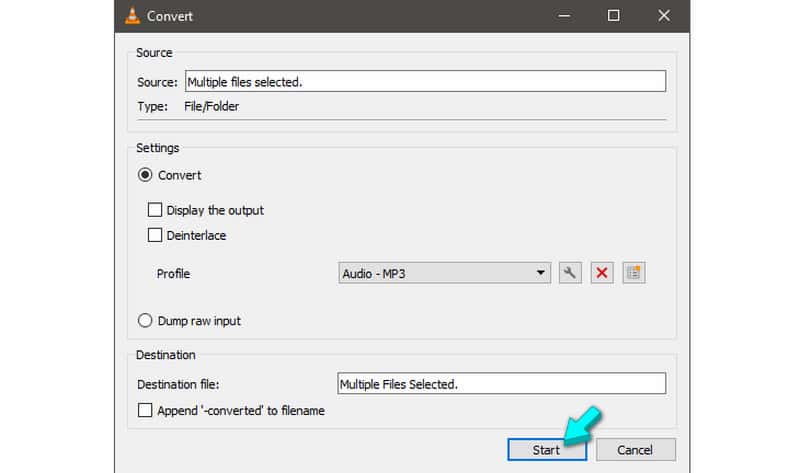Create a new profile icon button

click(634, 273)
